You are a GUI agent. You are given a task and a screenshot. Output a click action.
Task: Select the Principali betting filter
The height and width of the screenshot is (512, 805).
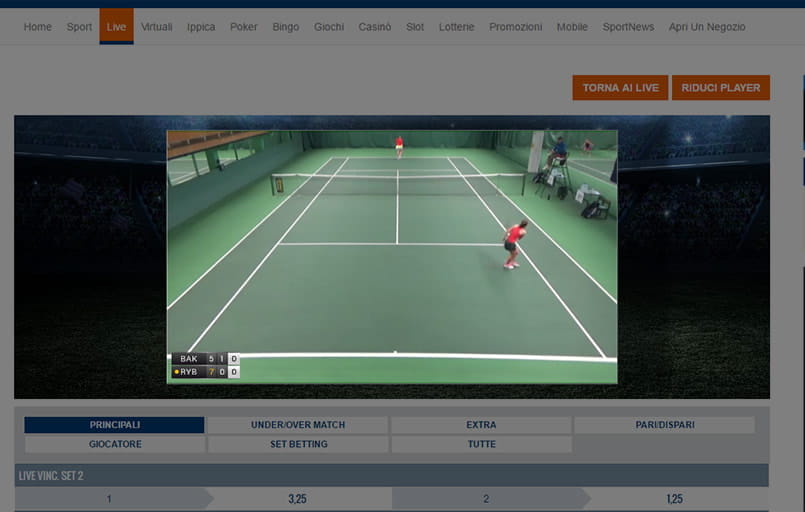click(x=114, y=425)
